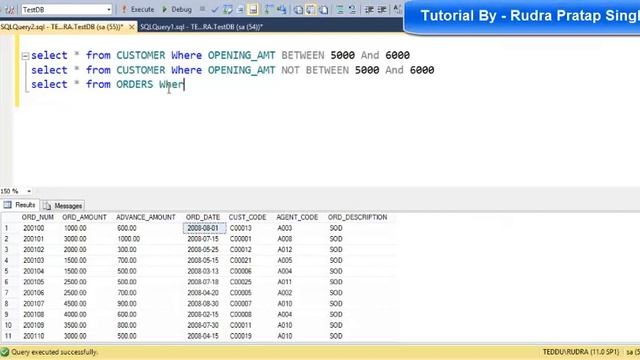Select the C00019 customer code cell
The width and height of the screenshot is (640, 360).
(x=241, y=336)
